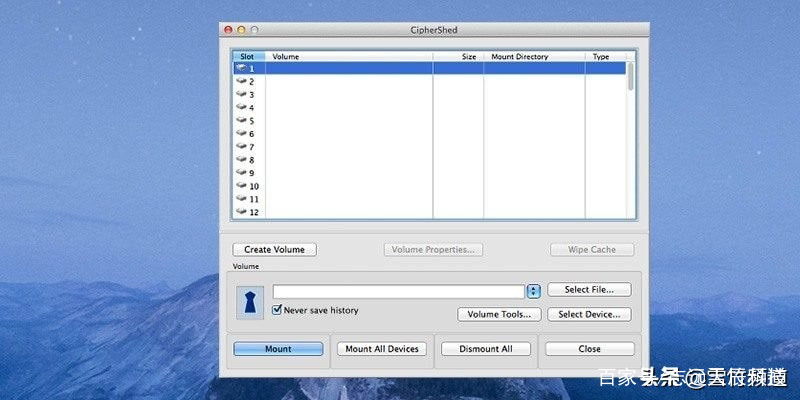
Task: Click the CipherShed key logo icon
Action: coord(249,303)
